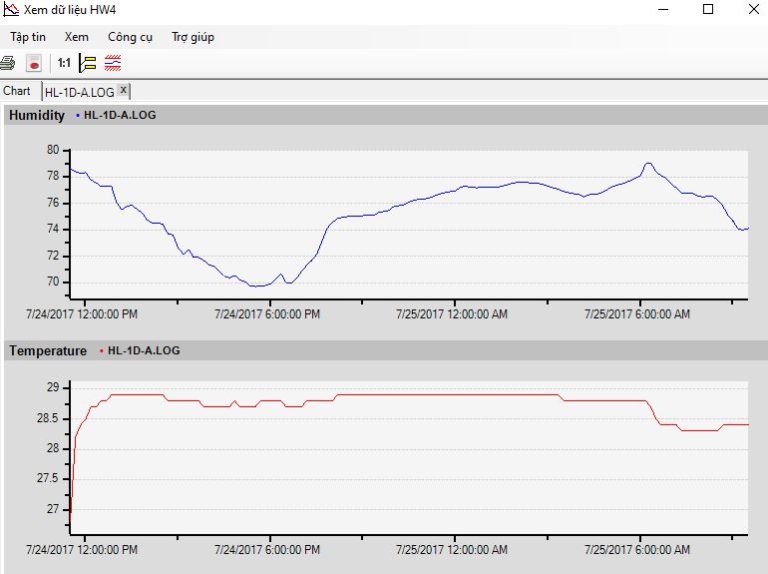Switch to the Chart tab
Screen dimensions: 768x574
pos(17,91)
